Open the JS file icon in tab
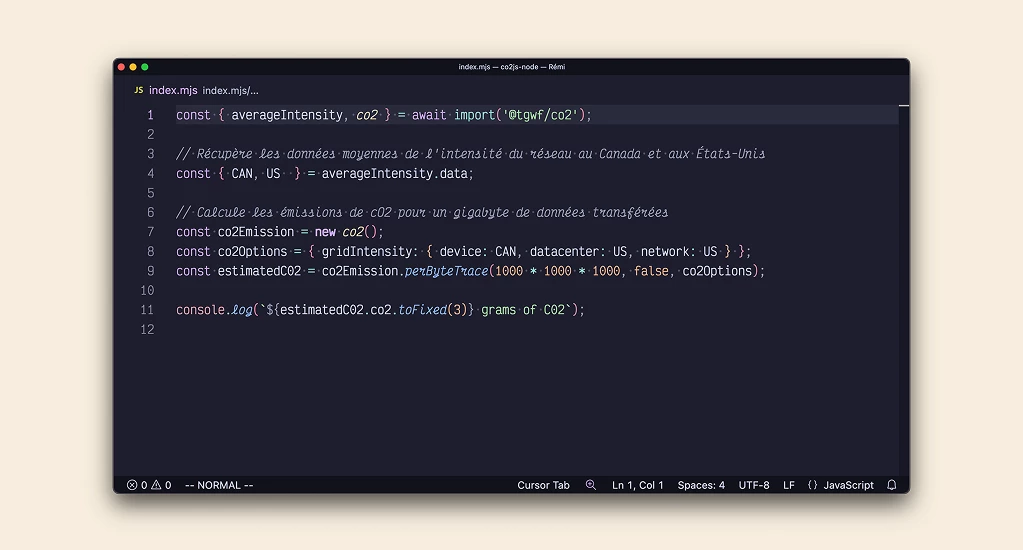 coord(138,90)
